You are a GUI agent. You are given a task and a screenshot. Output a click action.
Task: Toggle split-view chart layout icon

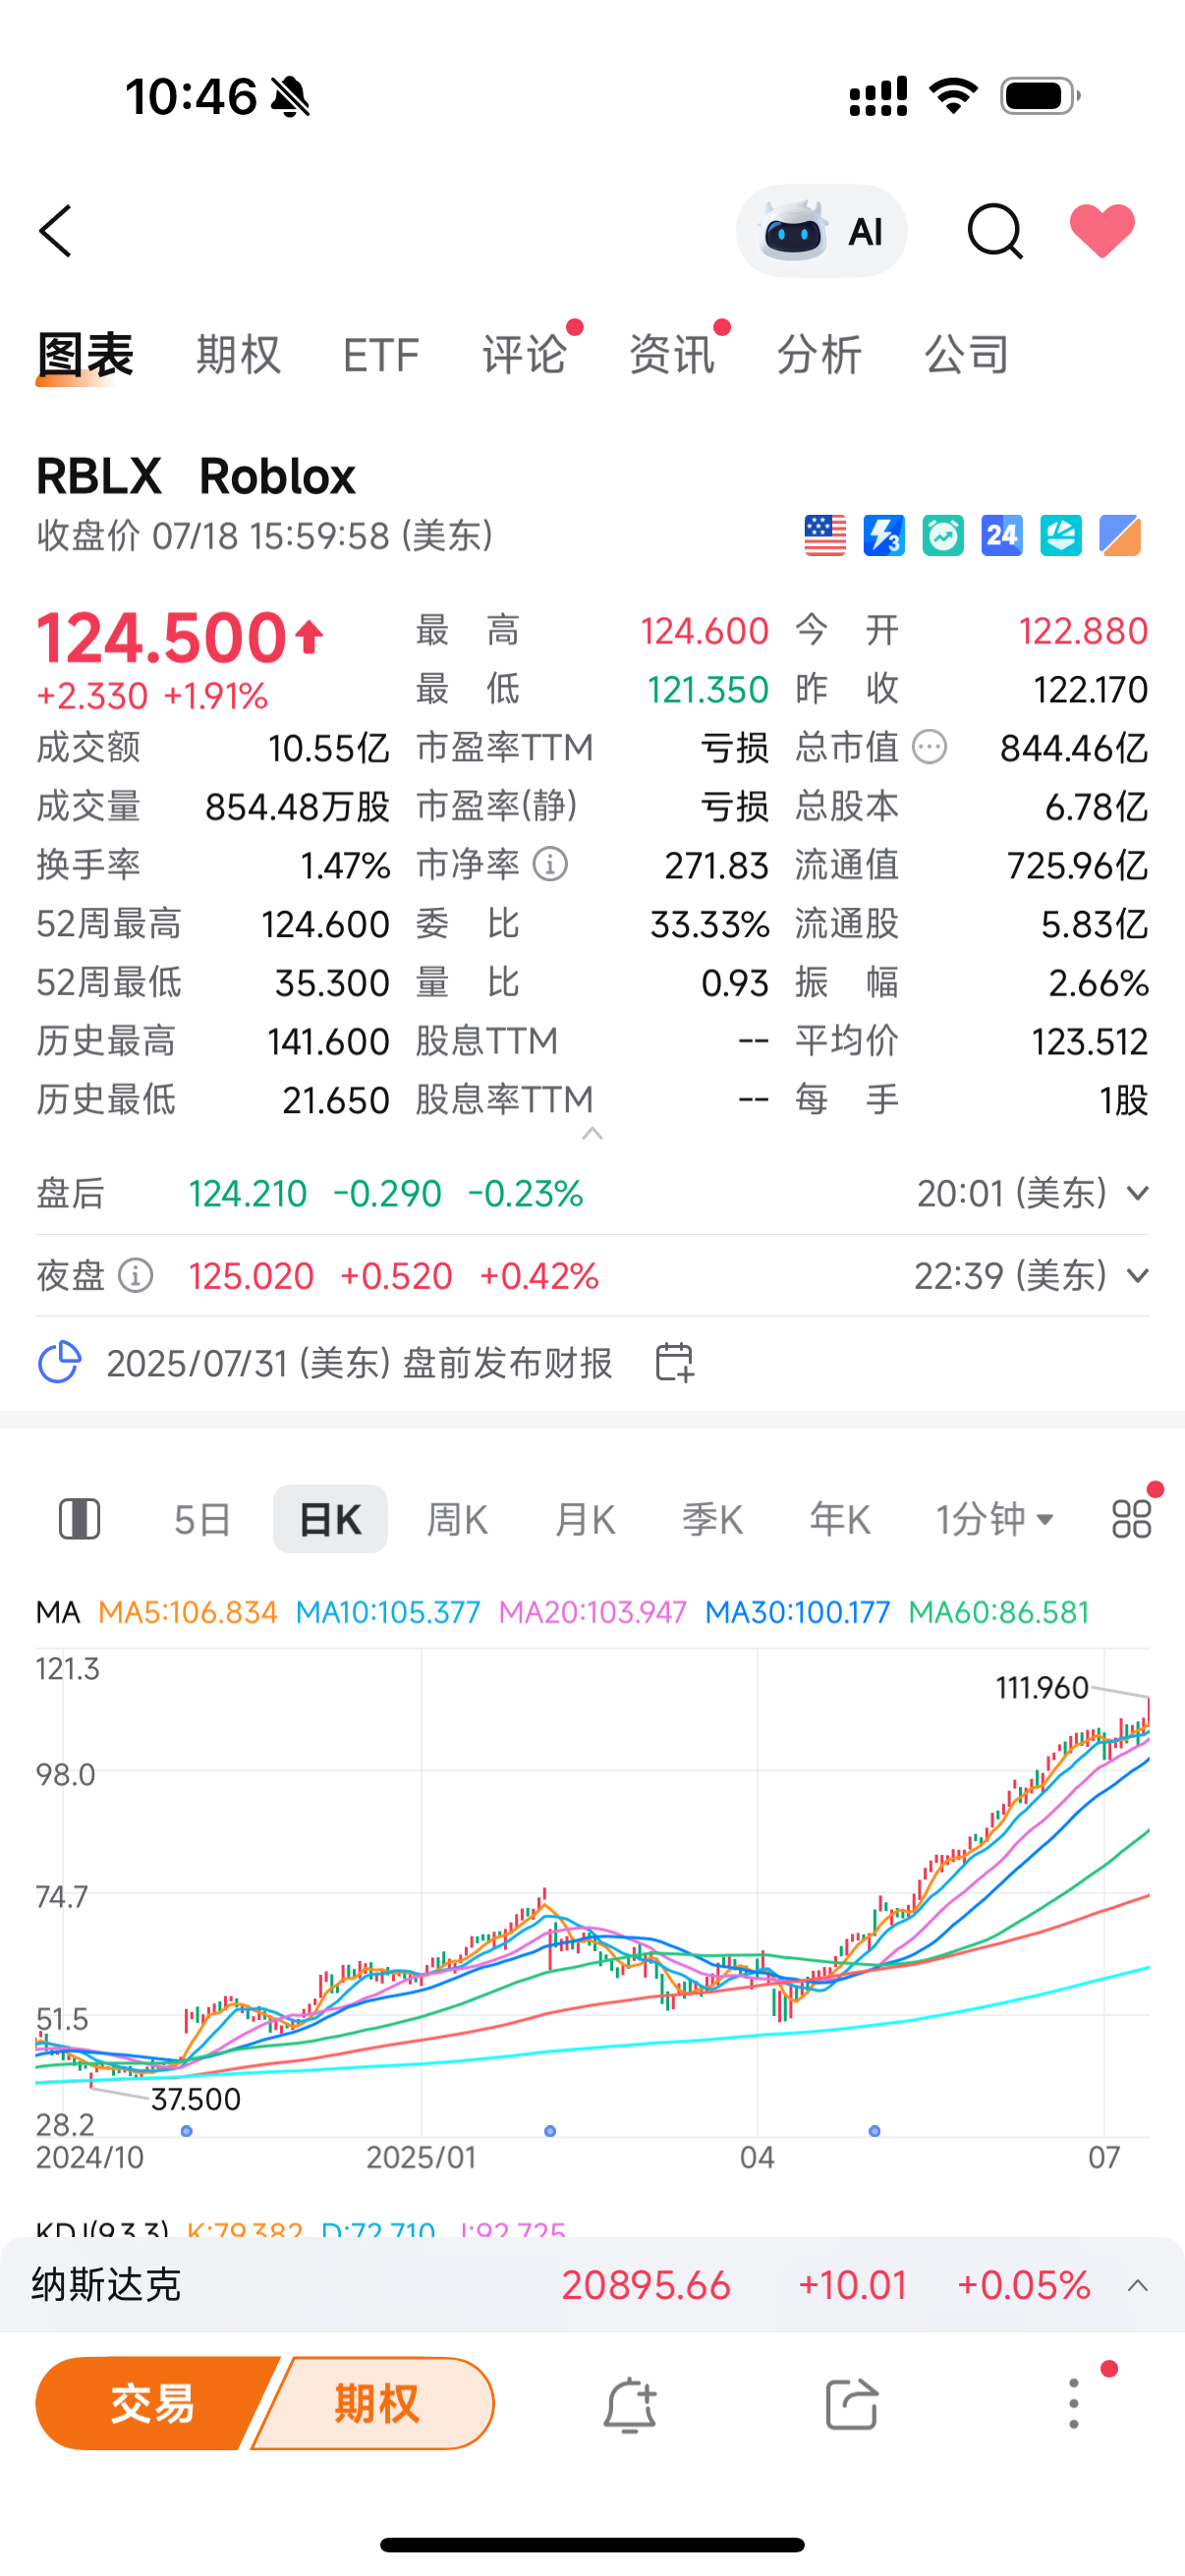click(80, 1519)
